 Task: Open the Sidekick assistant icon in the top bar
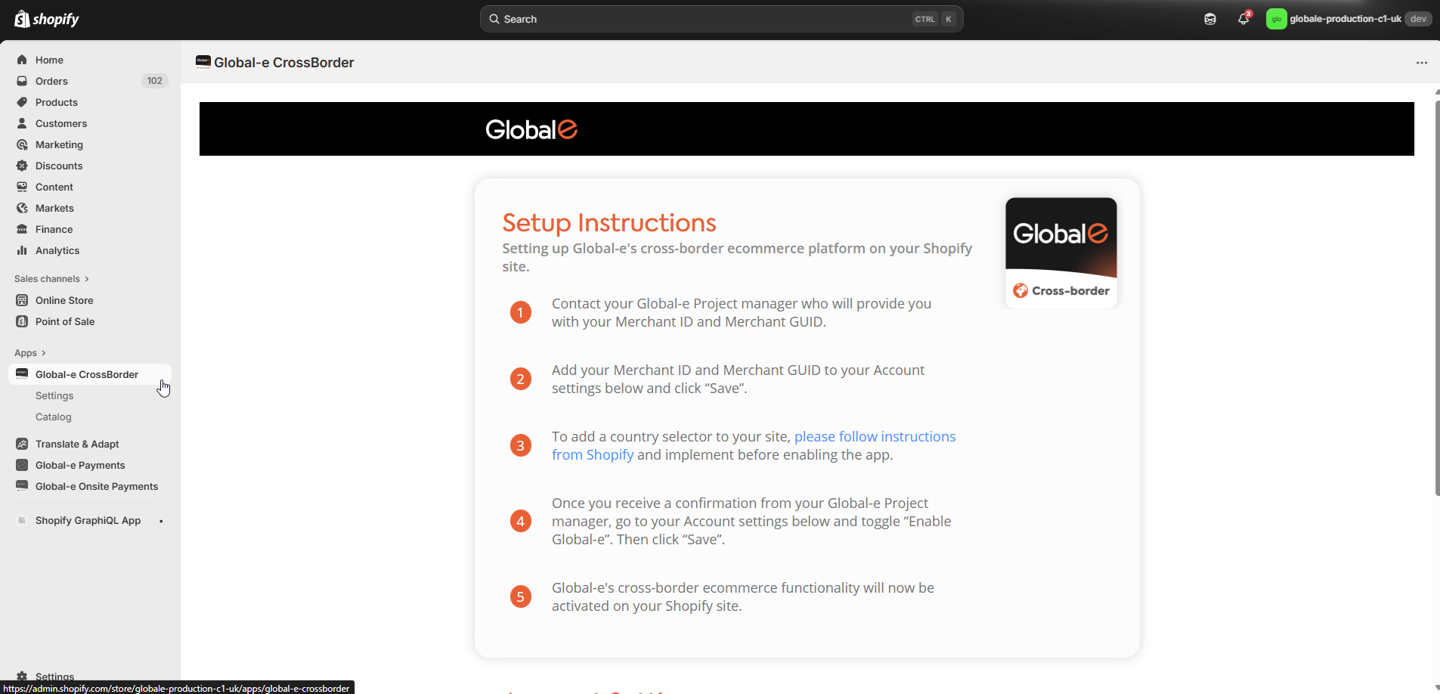pos(1210,19)
